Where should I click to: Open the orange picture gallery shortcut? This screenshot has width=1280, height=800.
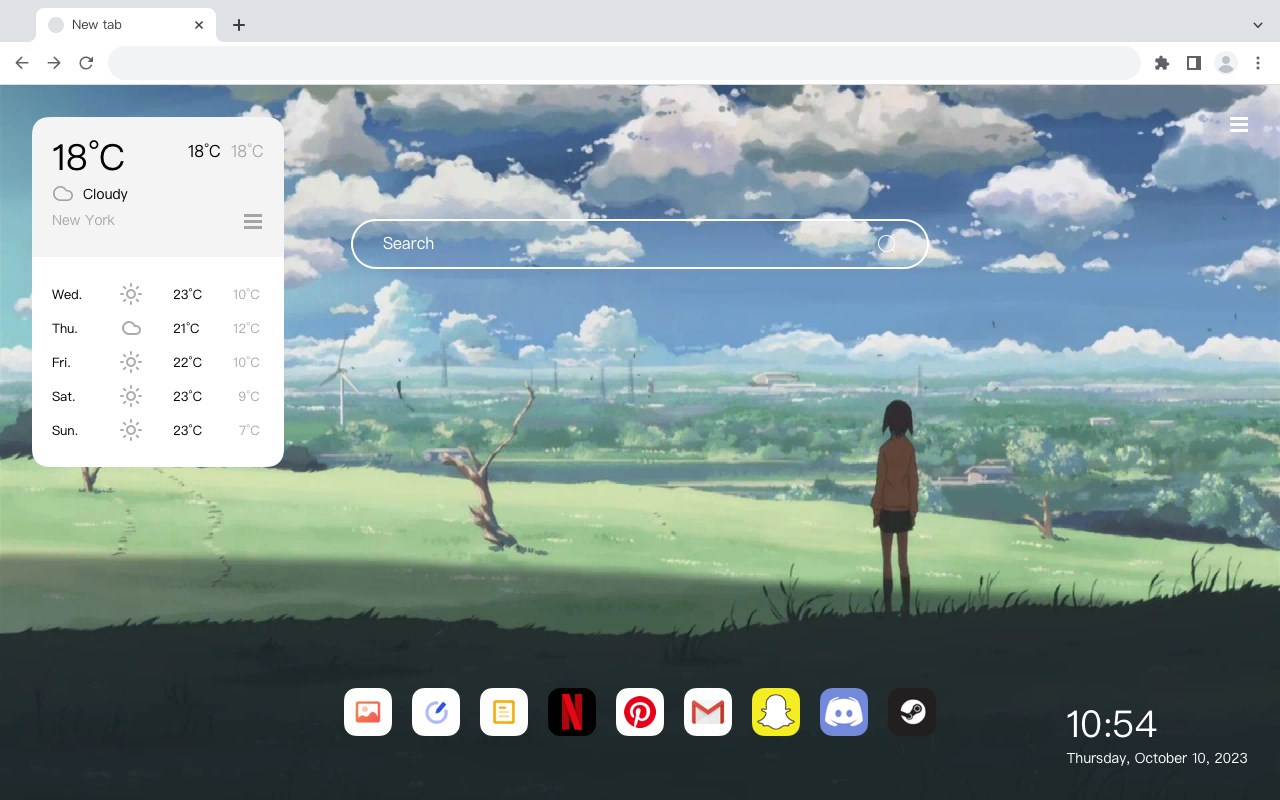click(x=368, y=712)
